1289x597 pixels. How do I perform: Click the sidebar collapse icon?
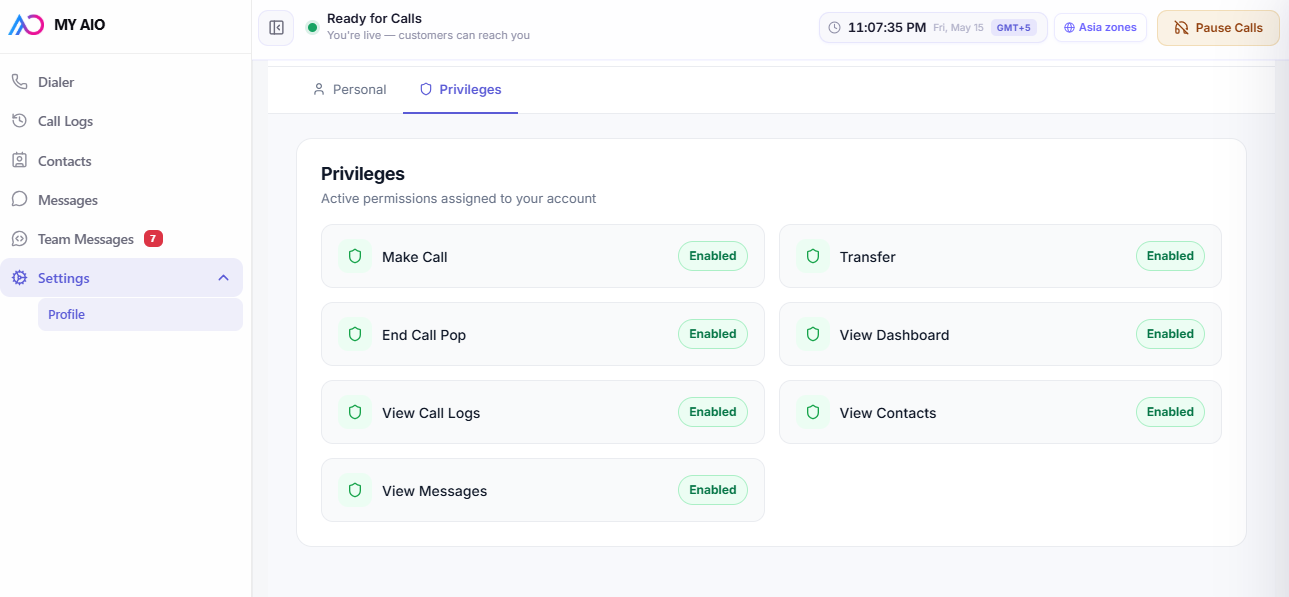(x=276, y=28)
